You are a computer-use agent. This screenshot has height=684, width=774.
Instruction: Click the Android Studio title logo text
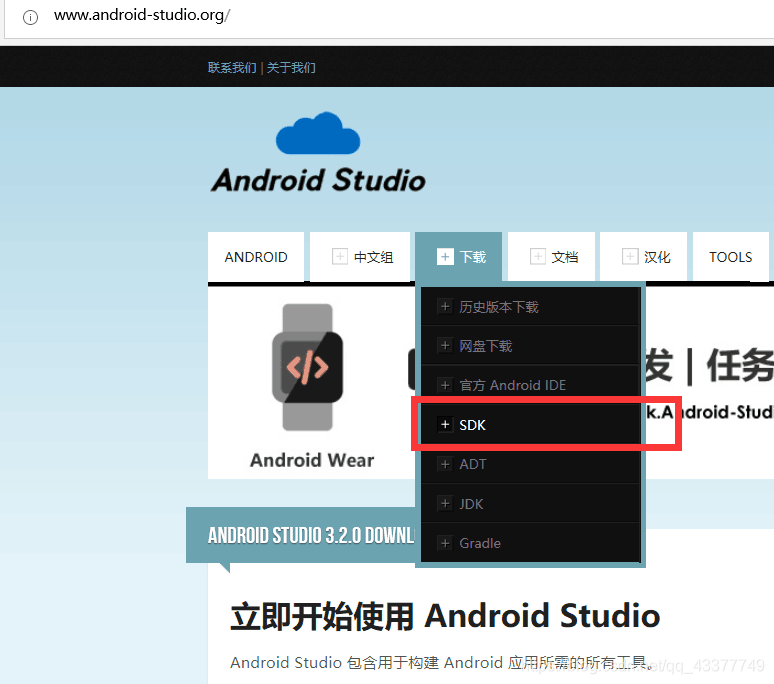(318, 180)
